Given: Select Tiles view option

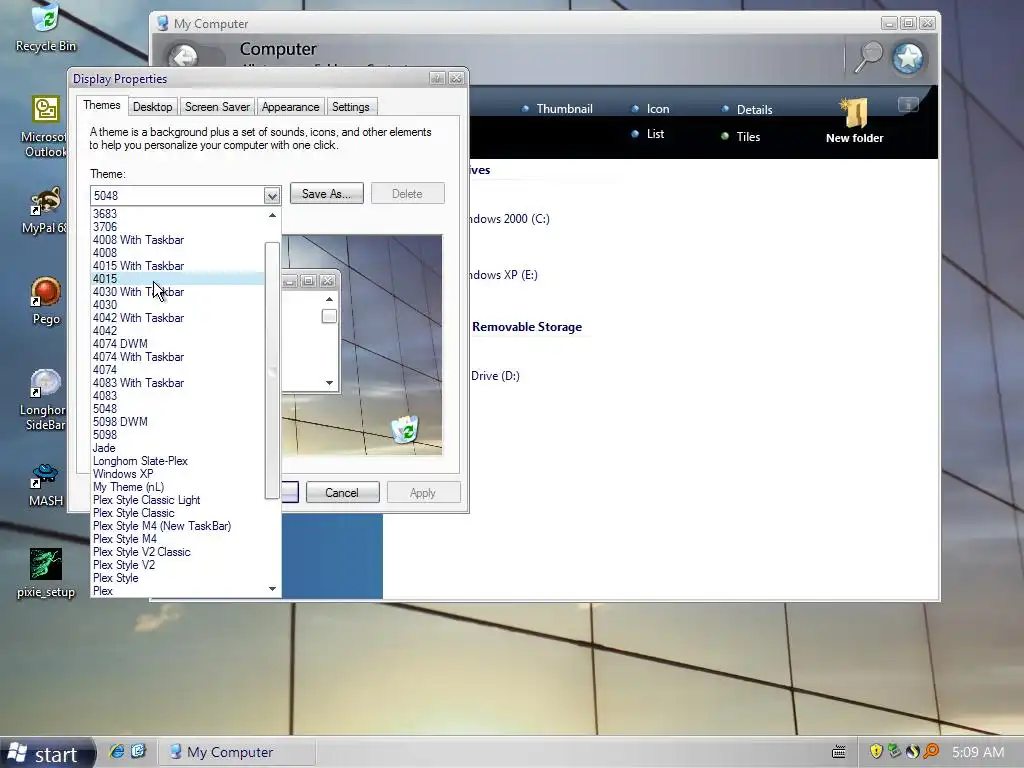Looking at the screenshot, I should [740, 136].
